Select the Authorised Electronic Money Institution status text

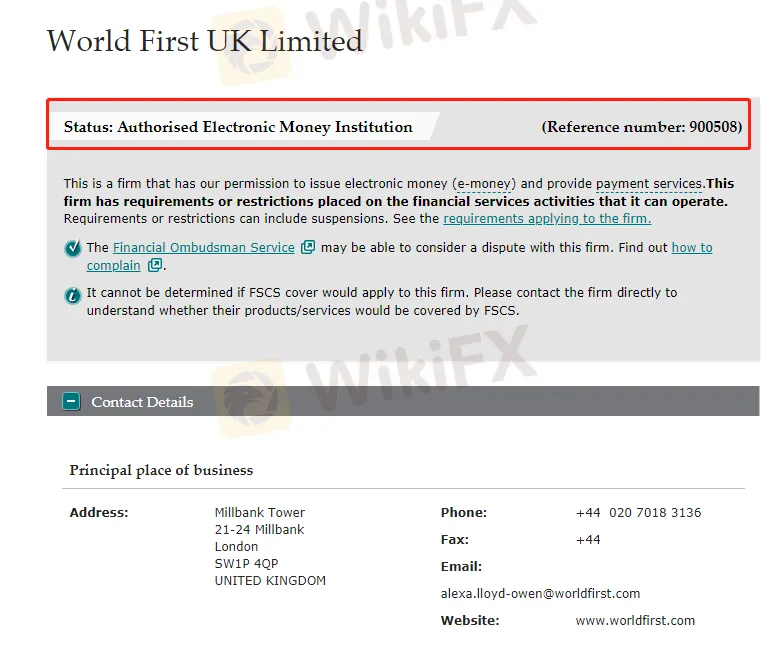click(x=264, y=127)
